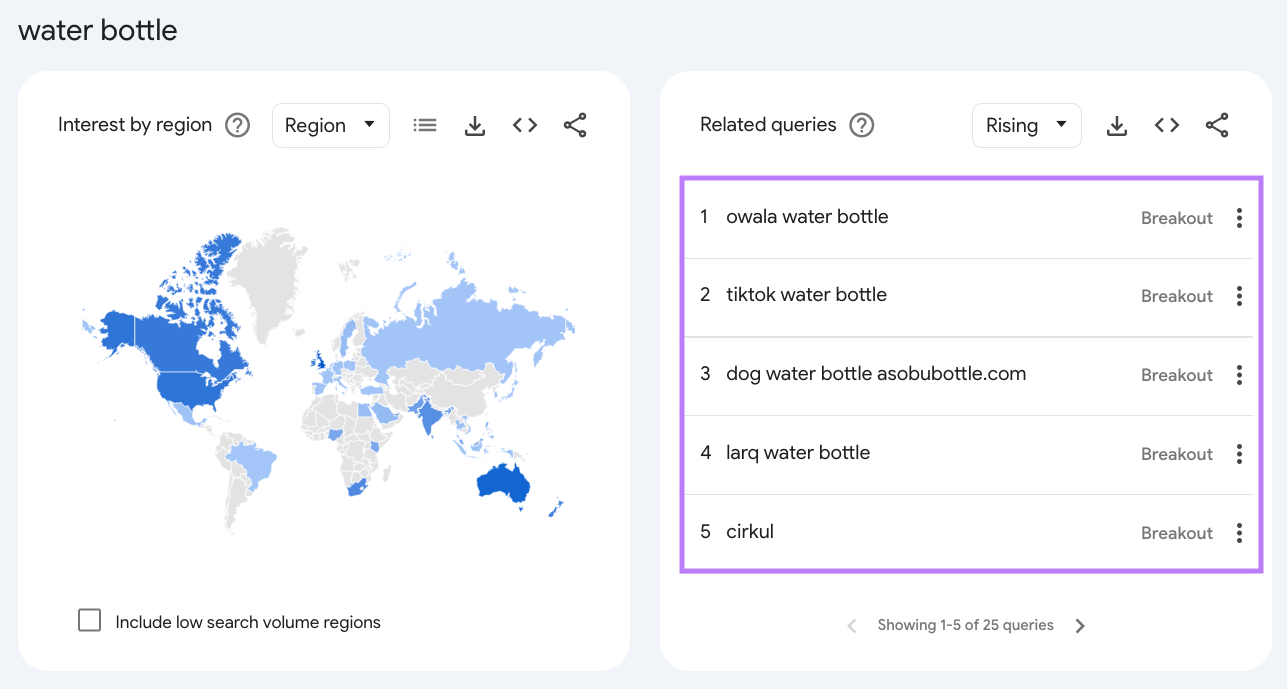The image size is (1287, 689).
Task: Open embed code for Related queries
Action: coord(1166,125)
